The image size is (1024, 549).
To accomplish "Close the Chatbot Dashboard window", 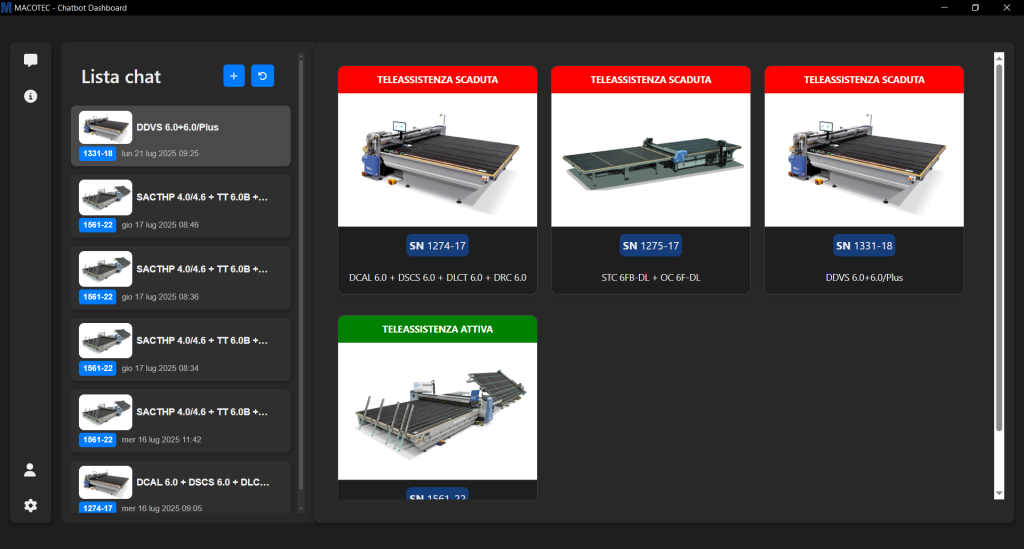I will point(1006,8).
